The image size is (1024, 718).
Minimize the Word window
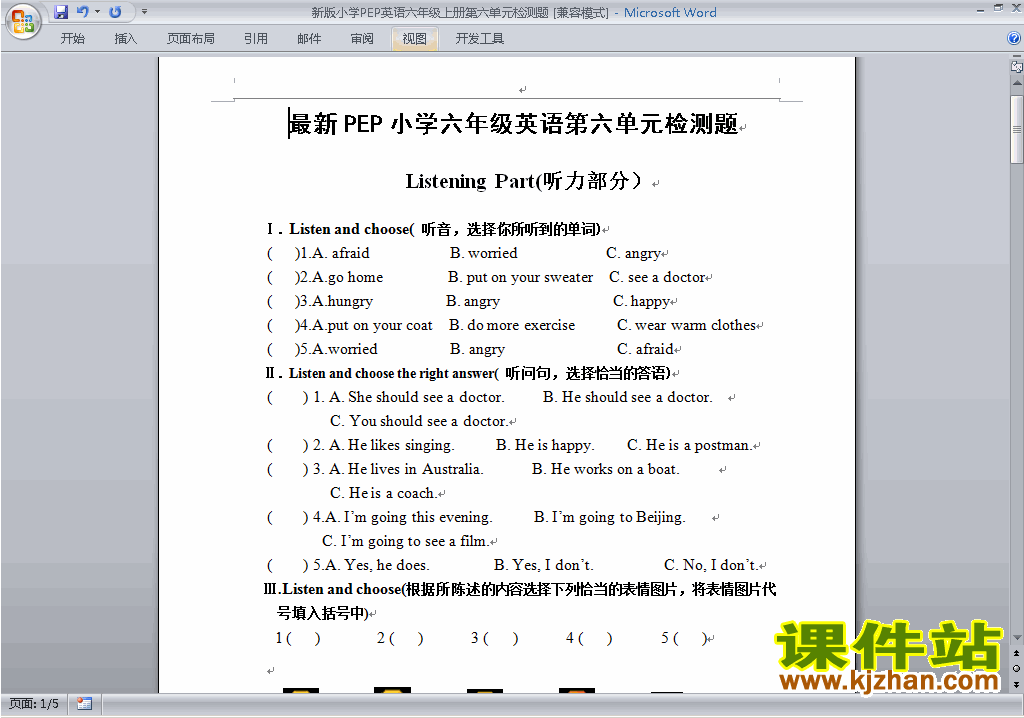tap(980, 9)
